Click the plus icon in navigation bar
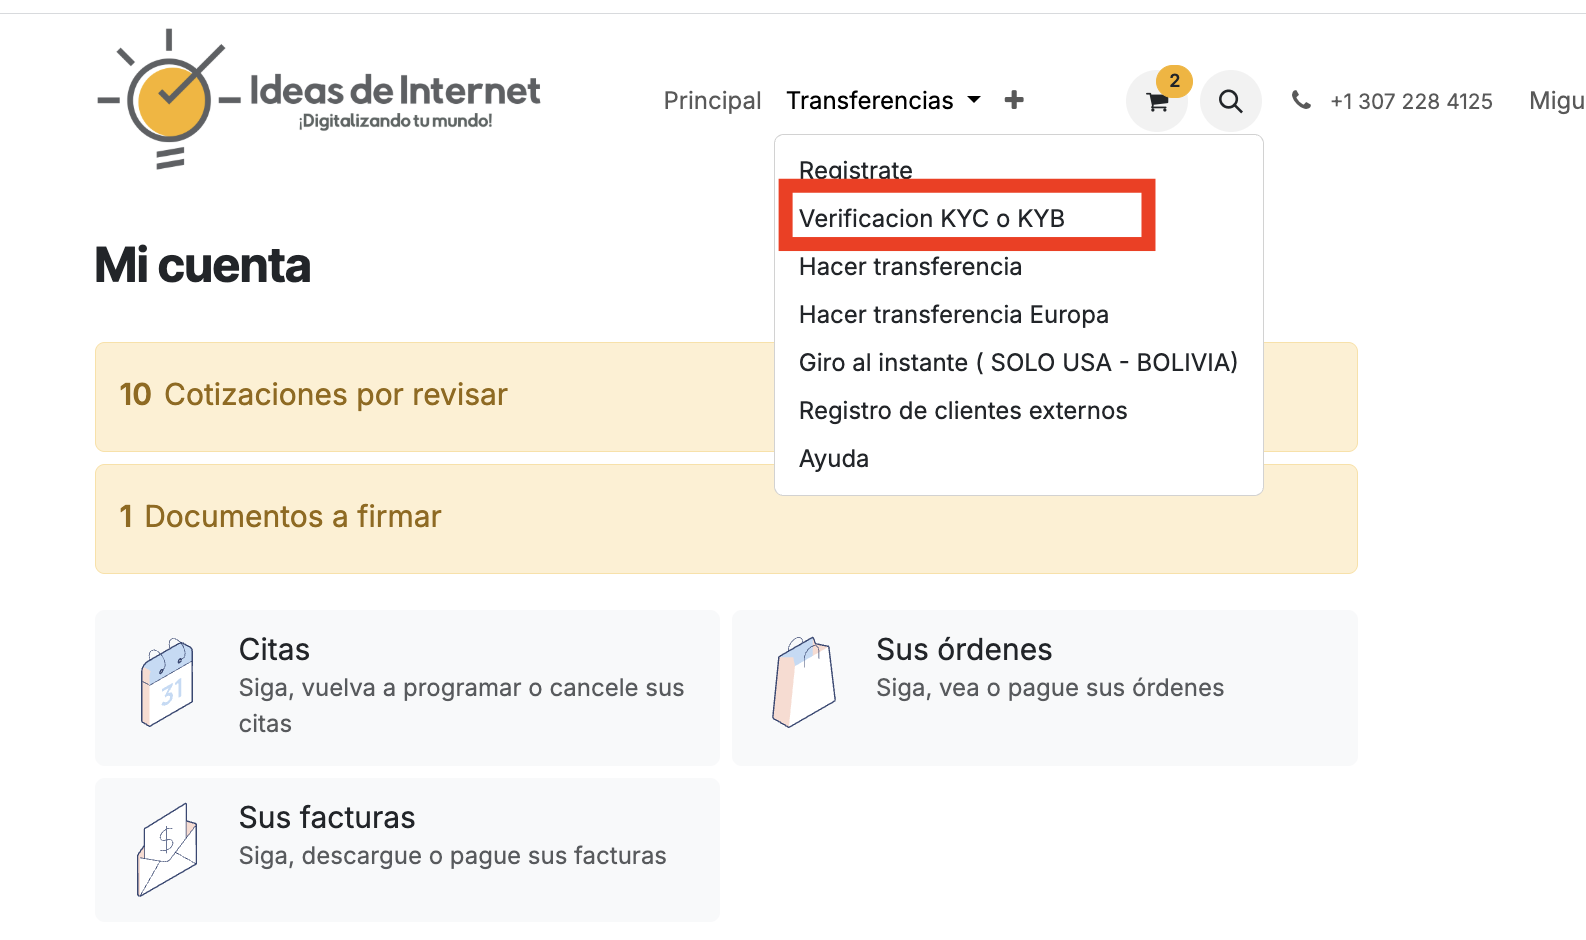The height and width of the screenshot is (940, 1586). coord(1014,100)
